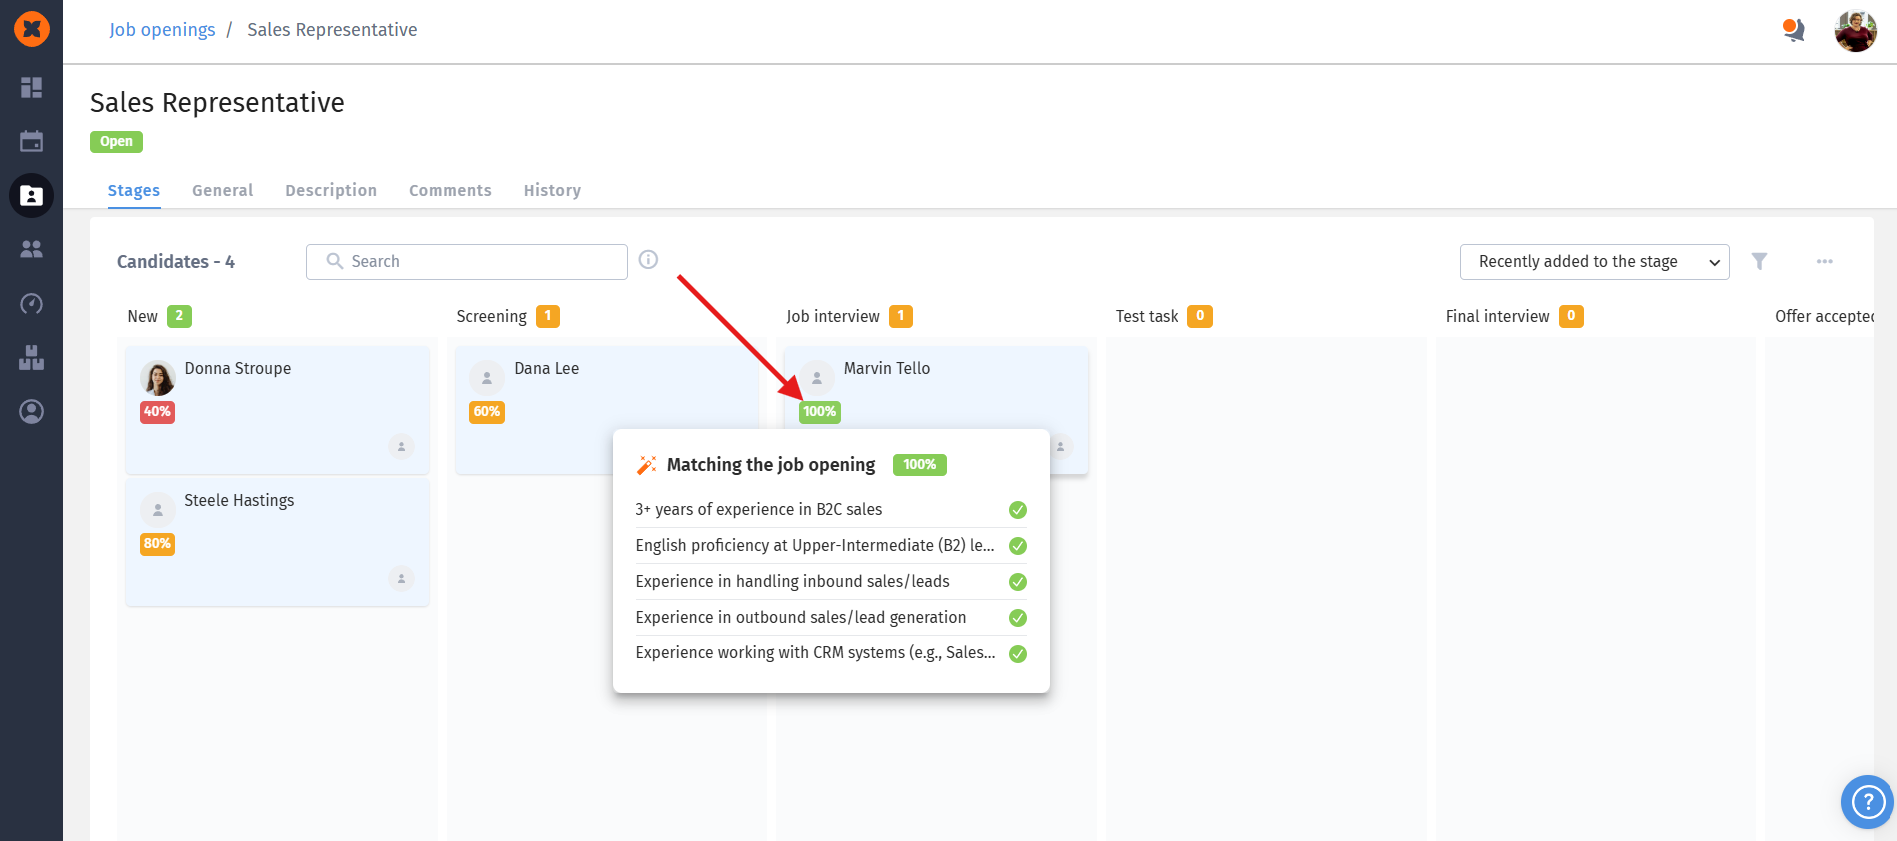Click inside the candidate Search field
1897x841 pixels.
tap(467, 262)
